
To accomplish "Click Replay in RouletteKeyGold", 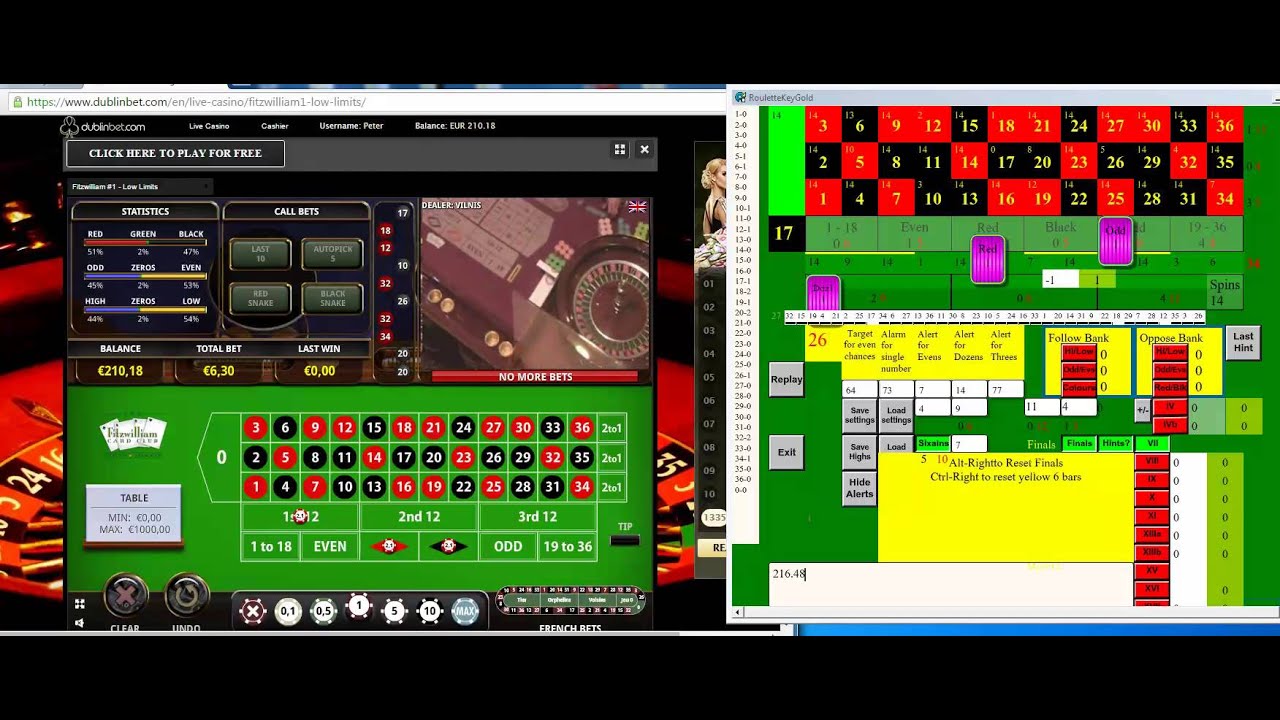I will (x=787, y=380).
